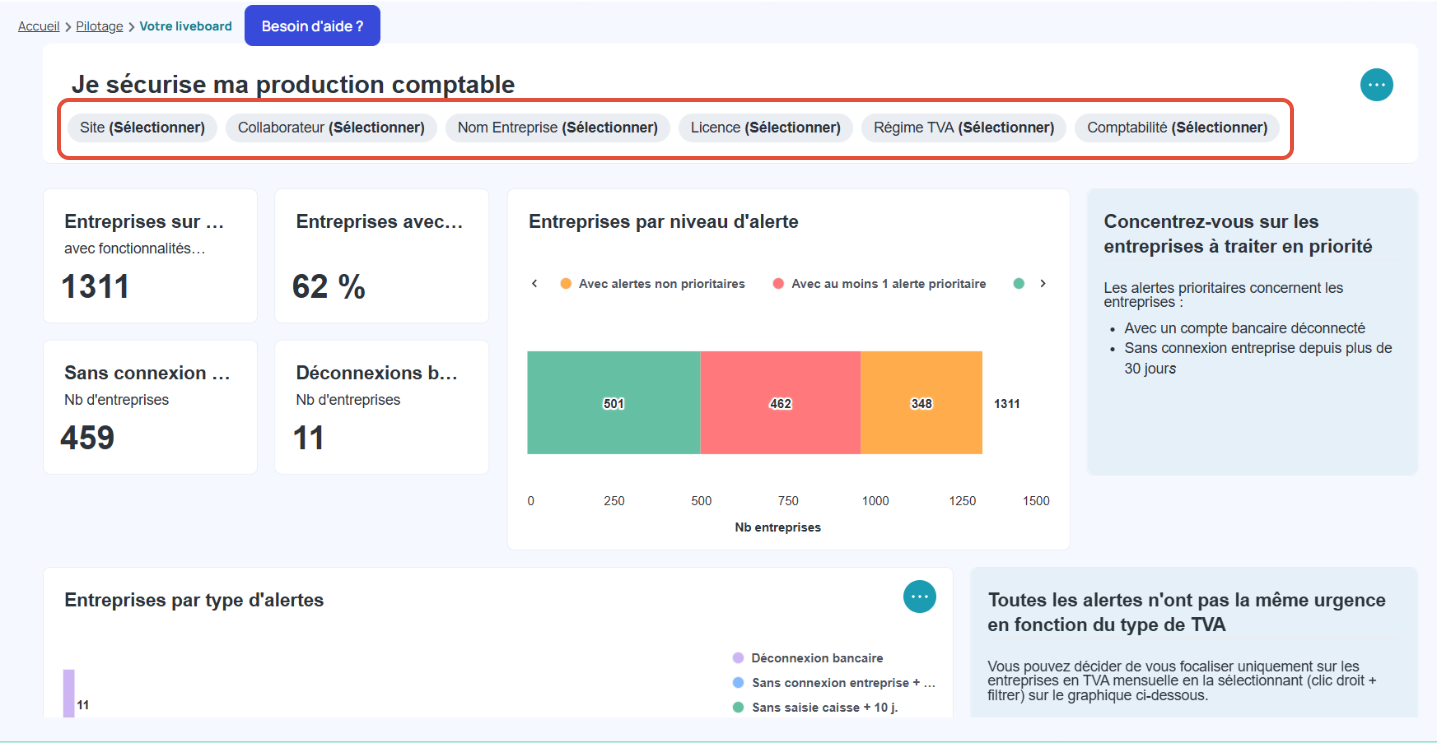The width and height of the screenshot is (1437, 743).
Task: Open the Nom Entreprise filter selector
Action: pyautogui.click(x=557, y=128)
